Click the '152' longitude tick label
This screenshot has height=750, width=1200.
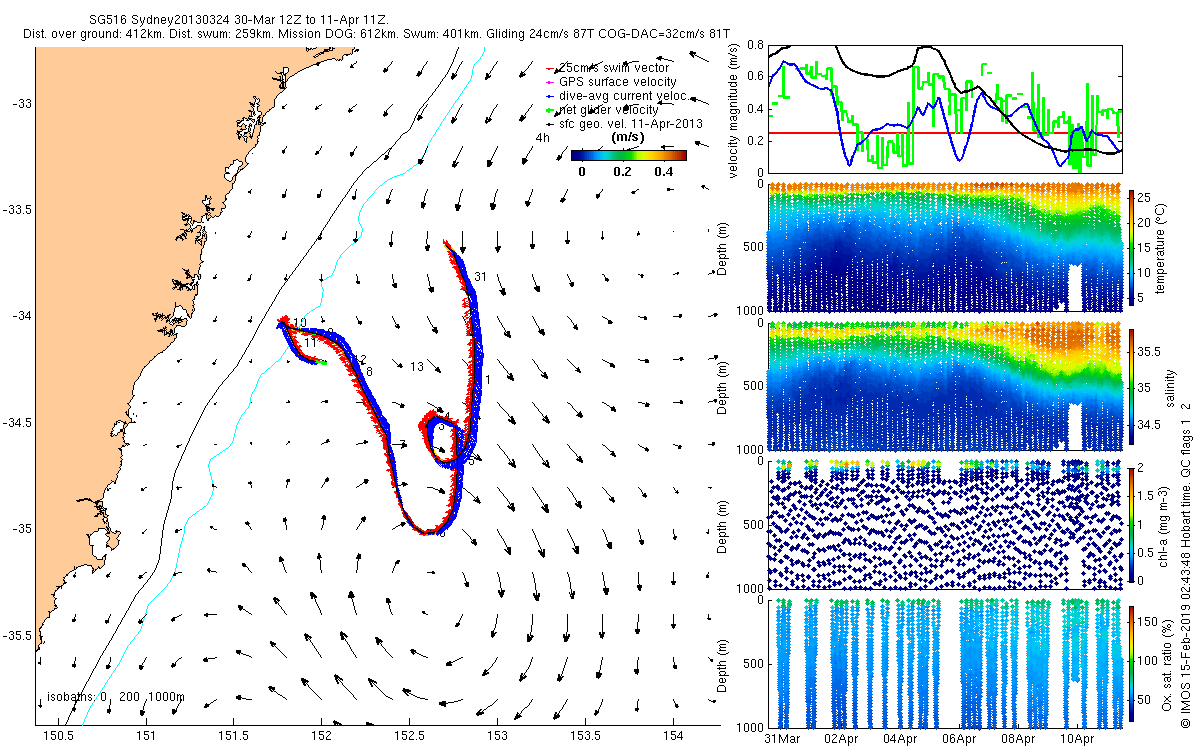pos(321,736)
